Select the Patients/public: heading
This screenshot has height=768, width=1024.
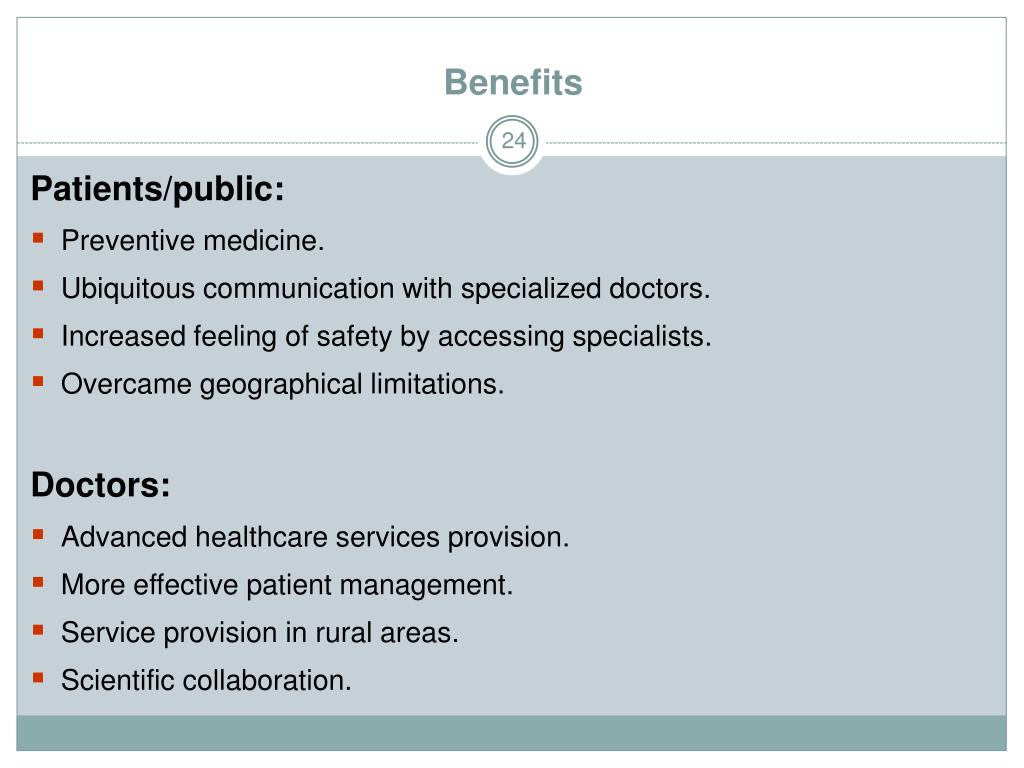[x=158, y=189]
